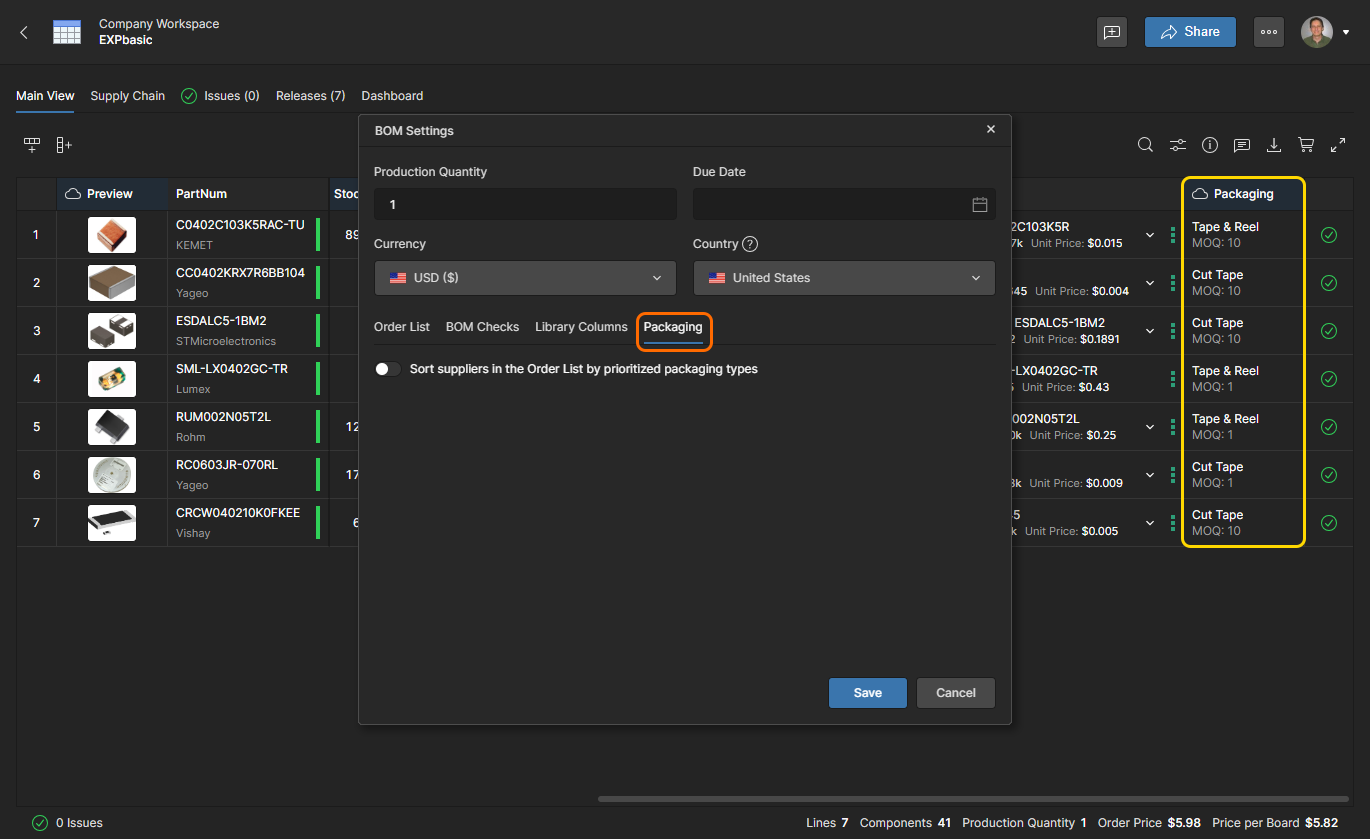Click the horizontal scrollbar at bottom
The height and width of the screenshot is (839, 1370).
coord(970,799)
